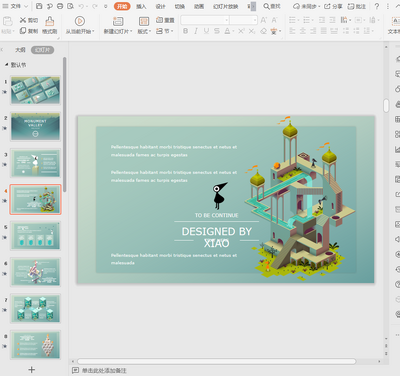Click the Paste clipboard icon
Image resolution: width=400 pixels, height=376 pixels.
pyautogui.click(x=8, y=21)
